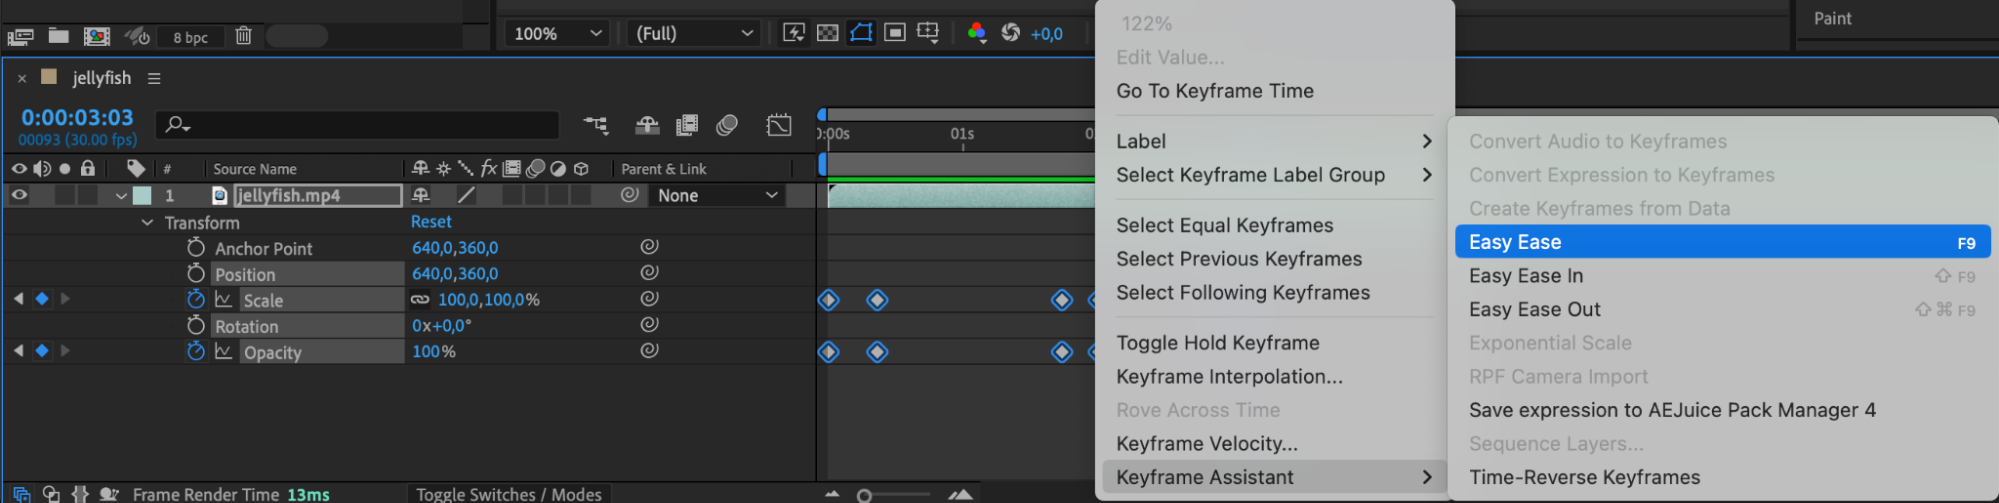Enable the Position stopwatch

click(x=196, y=274)
